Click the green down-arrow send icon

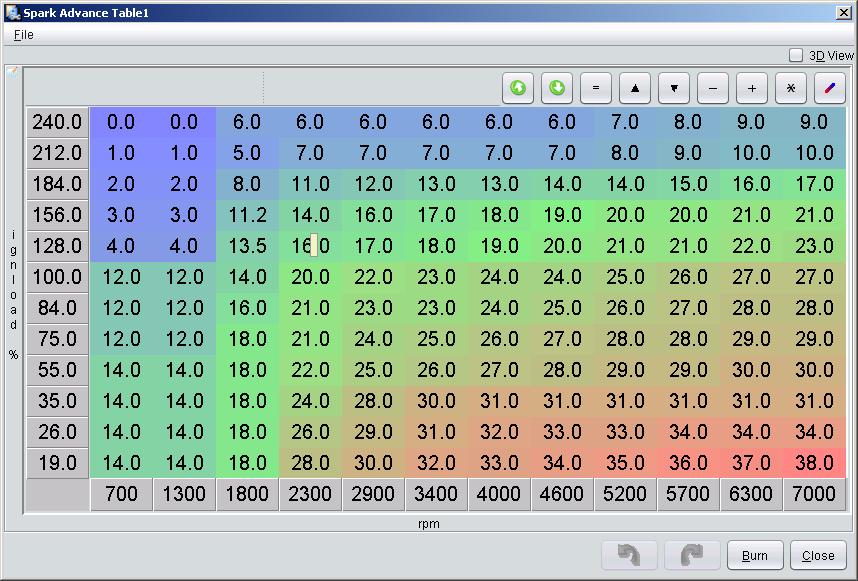(557, 88)
